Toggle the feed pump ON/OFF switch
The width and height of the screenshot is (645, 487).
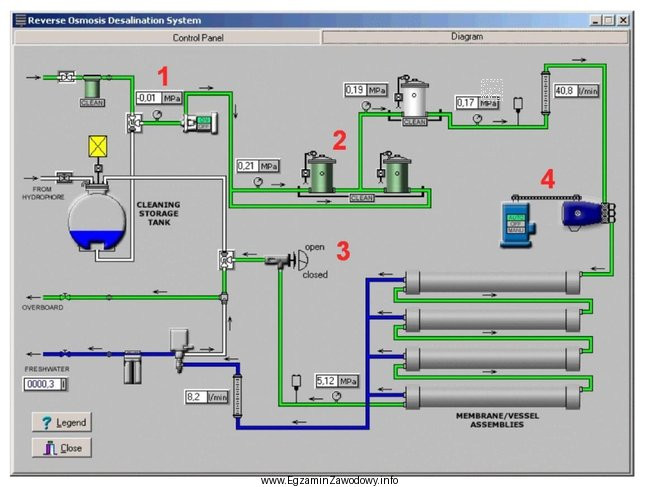(x=205, y=121)
